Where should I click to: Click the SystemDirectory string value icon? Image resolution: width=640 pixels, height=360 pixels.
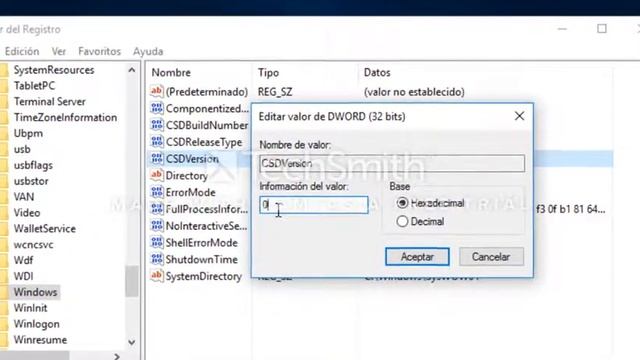[157, 276]
